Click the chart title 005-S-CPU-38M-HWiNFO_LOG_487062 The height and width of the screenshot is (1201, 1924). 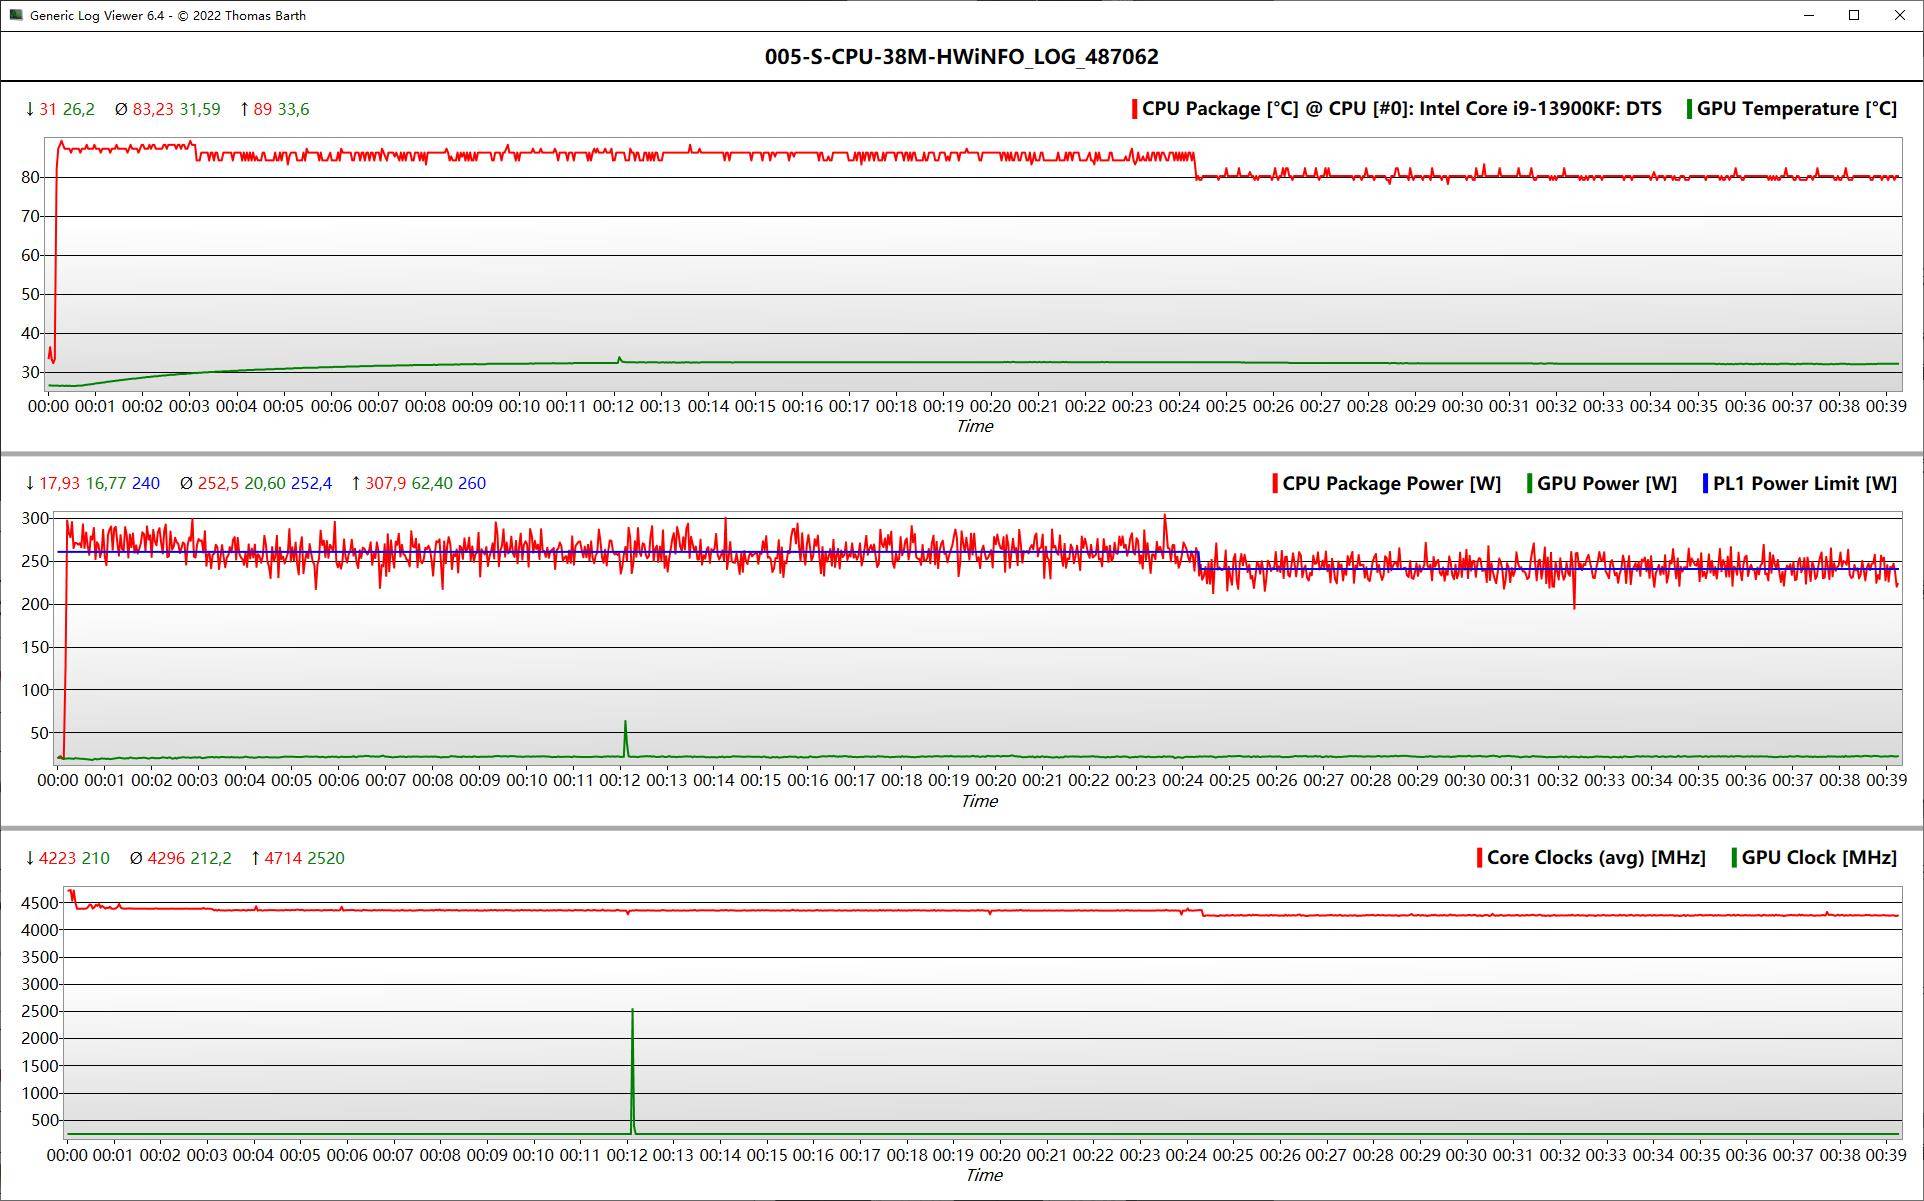point(961,56)
